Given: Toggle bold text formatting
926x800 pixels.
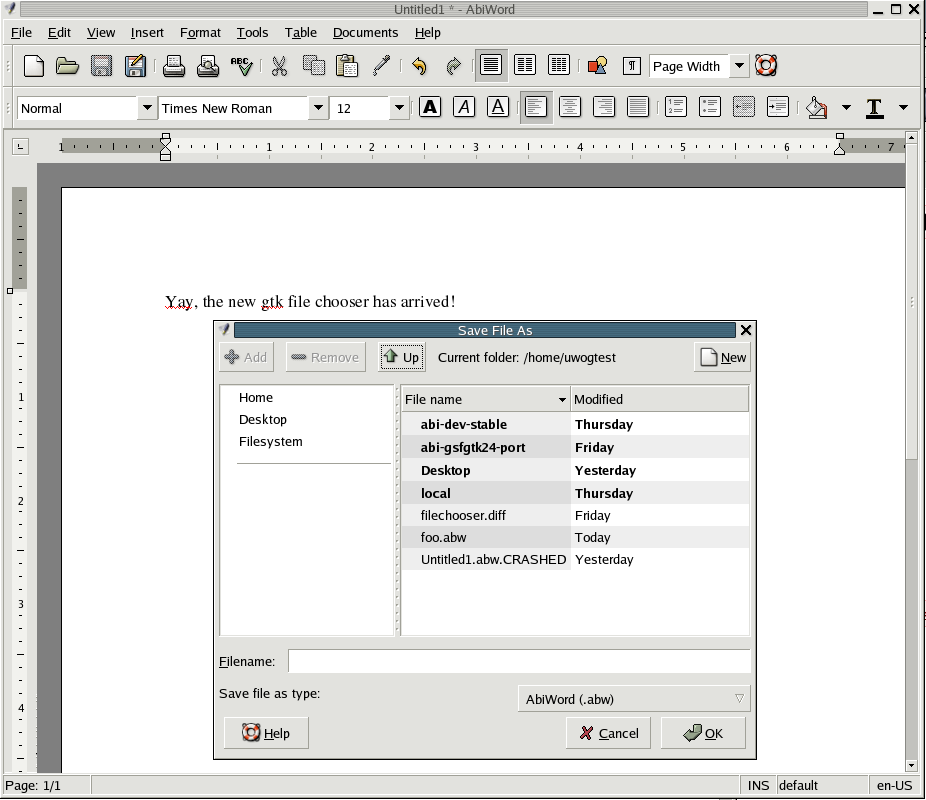Looking at the screenshot, I should [430, 107].
